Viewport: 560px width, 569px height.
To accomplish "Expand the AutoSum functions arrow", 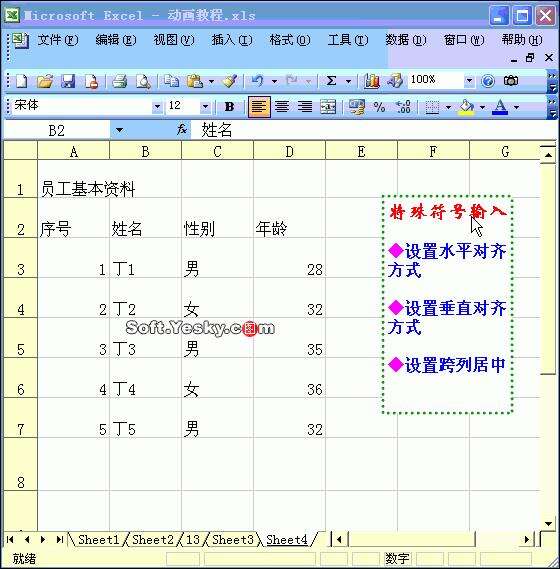I will pos(348,81).
